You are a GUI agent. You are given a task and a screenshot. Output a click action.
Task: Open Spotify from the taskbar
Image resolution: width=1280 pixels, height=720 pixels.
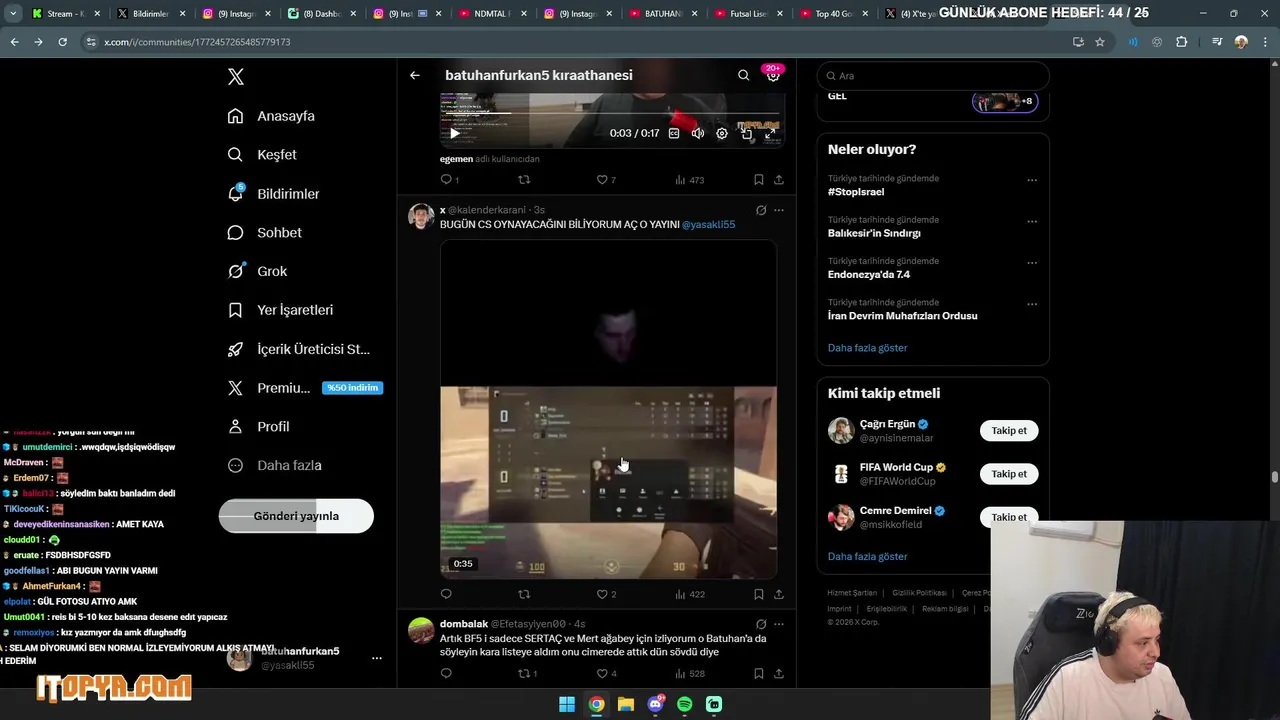tap(685, 704)
